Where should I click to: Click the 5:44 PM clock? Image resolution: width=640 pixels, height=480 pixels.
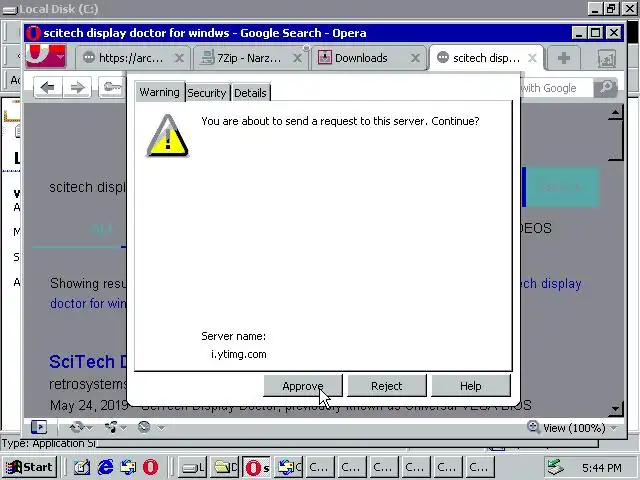click(x=602, y=468)
